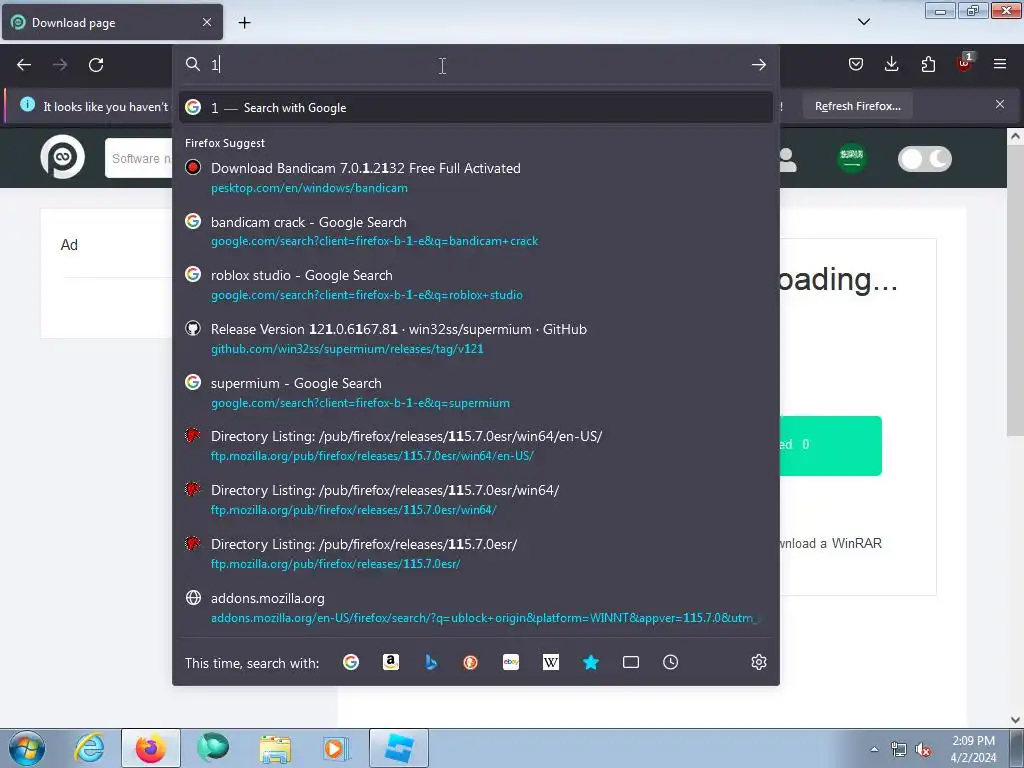1024x768 pixels.
Task: Click the green download button
Action: 830,445
